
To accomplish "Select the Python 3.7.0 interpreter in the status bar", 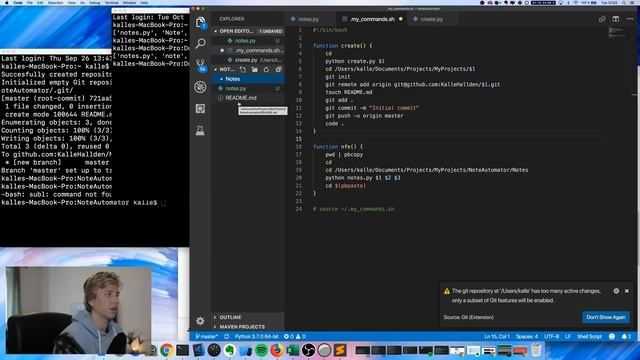I will (x=256, y=336).
